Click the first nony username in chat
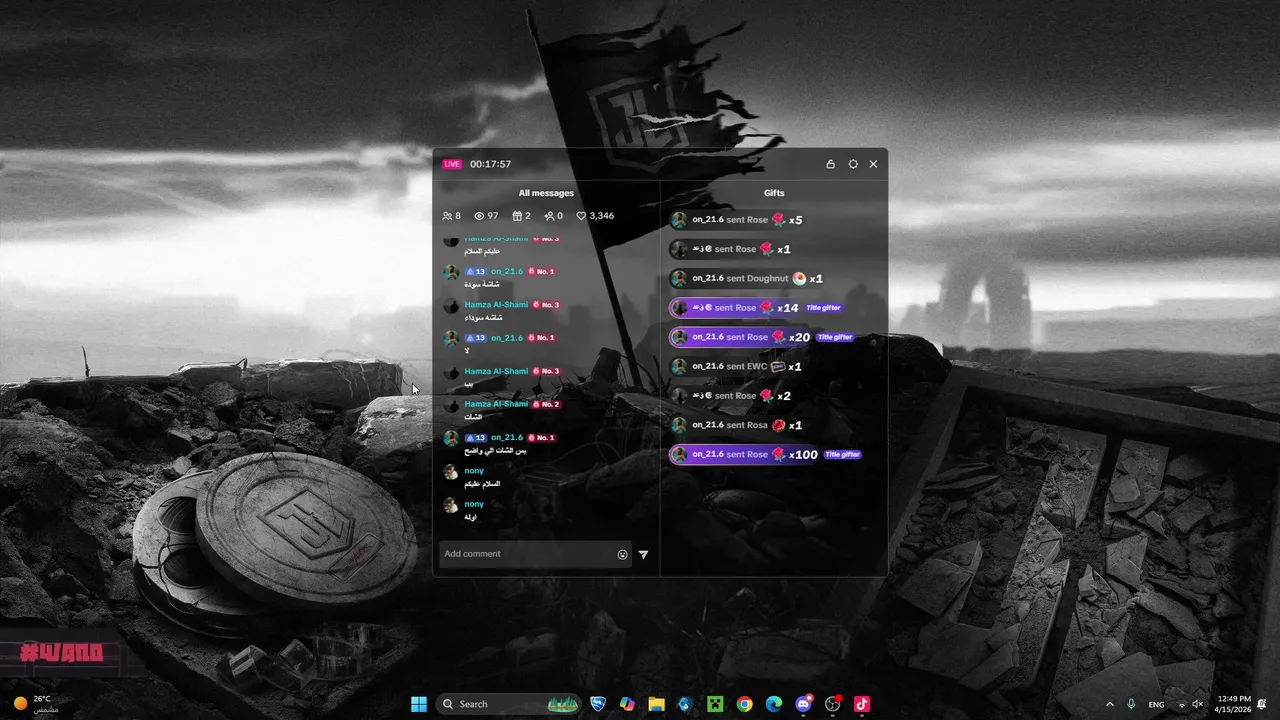This screenshot has height=720, width=1280. [474, 471]
